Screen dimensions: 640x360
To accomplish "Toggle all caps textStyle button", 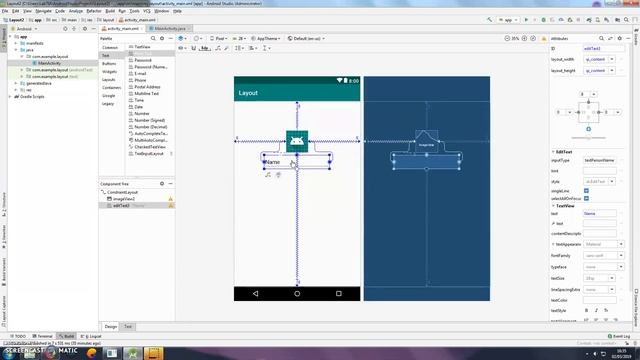I will (x=606, y=311).
